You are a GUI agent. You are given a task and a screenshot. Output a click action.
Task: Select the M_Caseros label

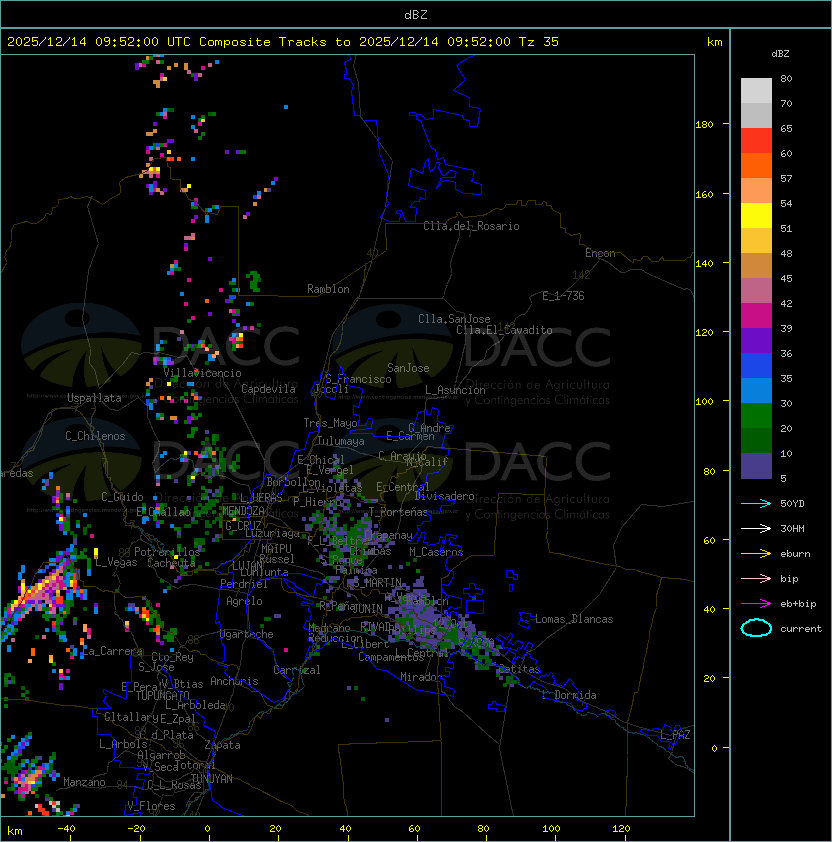pyautogui.click(x=436, y=552)
